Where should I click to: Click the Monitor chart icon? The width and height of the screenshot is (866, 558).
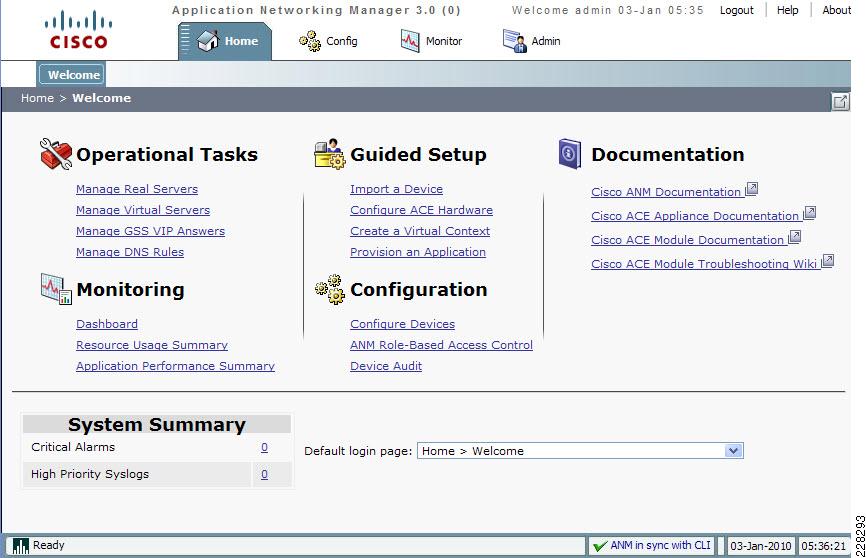tap(410, 41)
